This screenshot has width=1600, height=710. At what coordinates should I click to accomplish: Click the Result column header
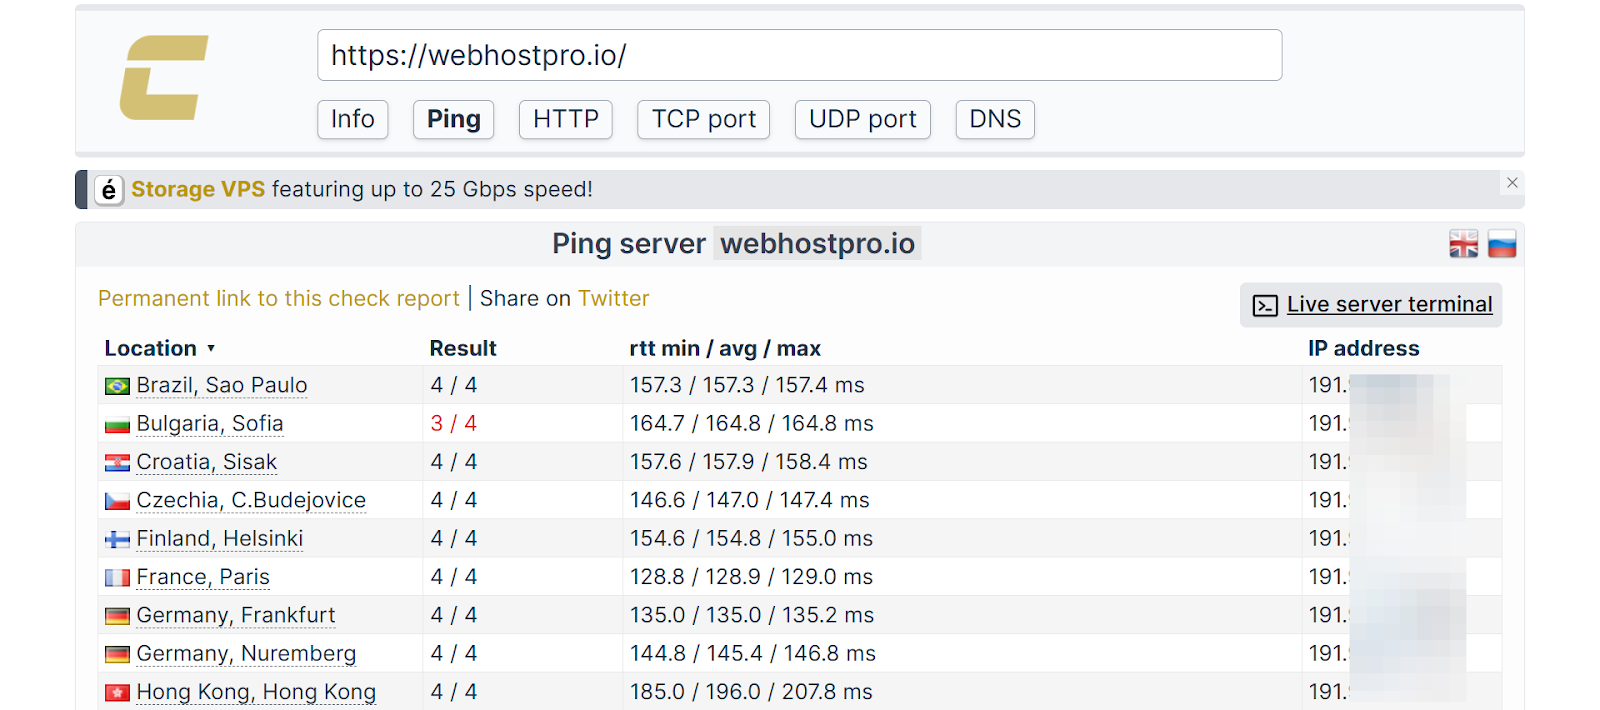[x=463, y=348]
